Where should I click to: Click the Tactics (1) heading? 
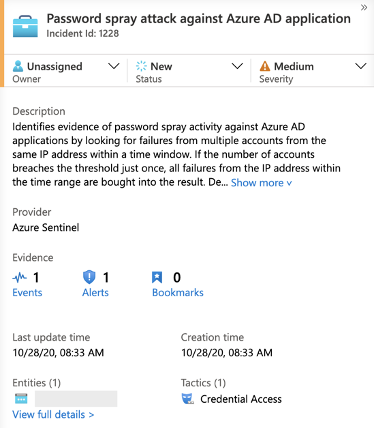(x=203, y=383)
